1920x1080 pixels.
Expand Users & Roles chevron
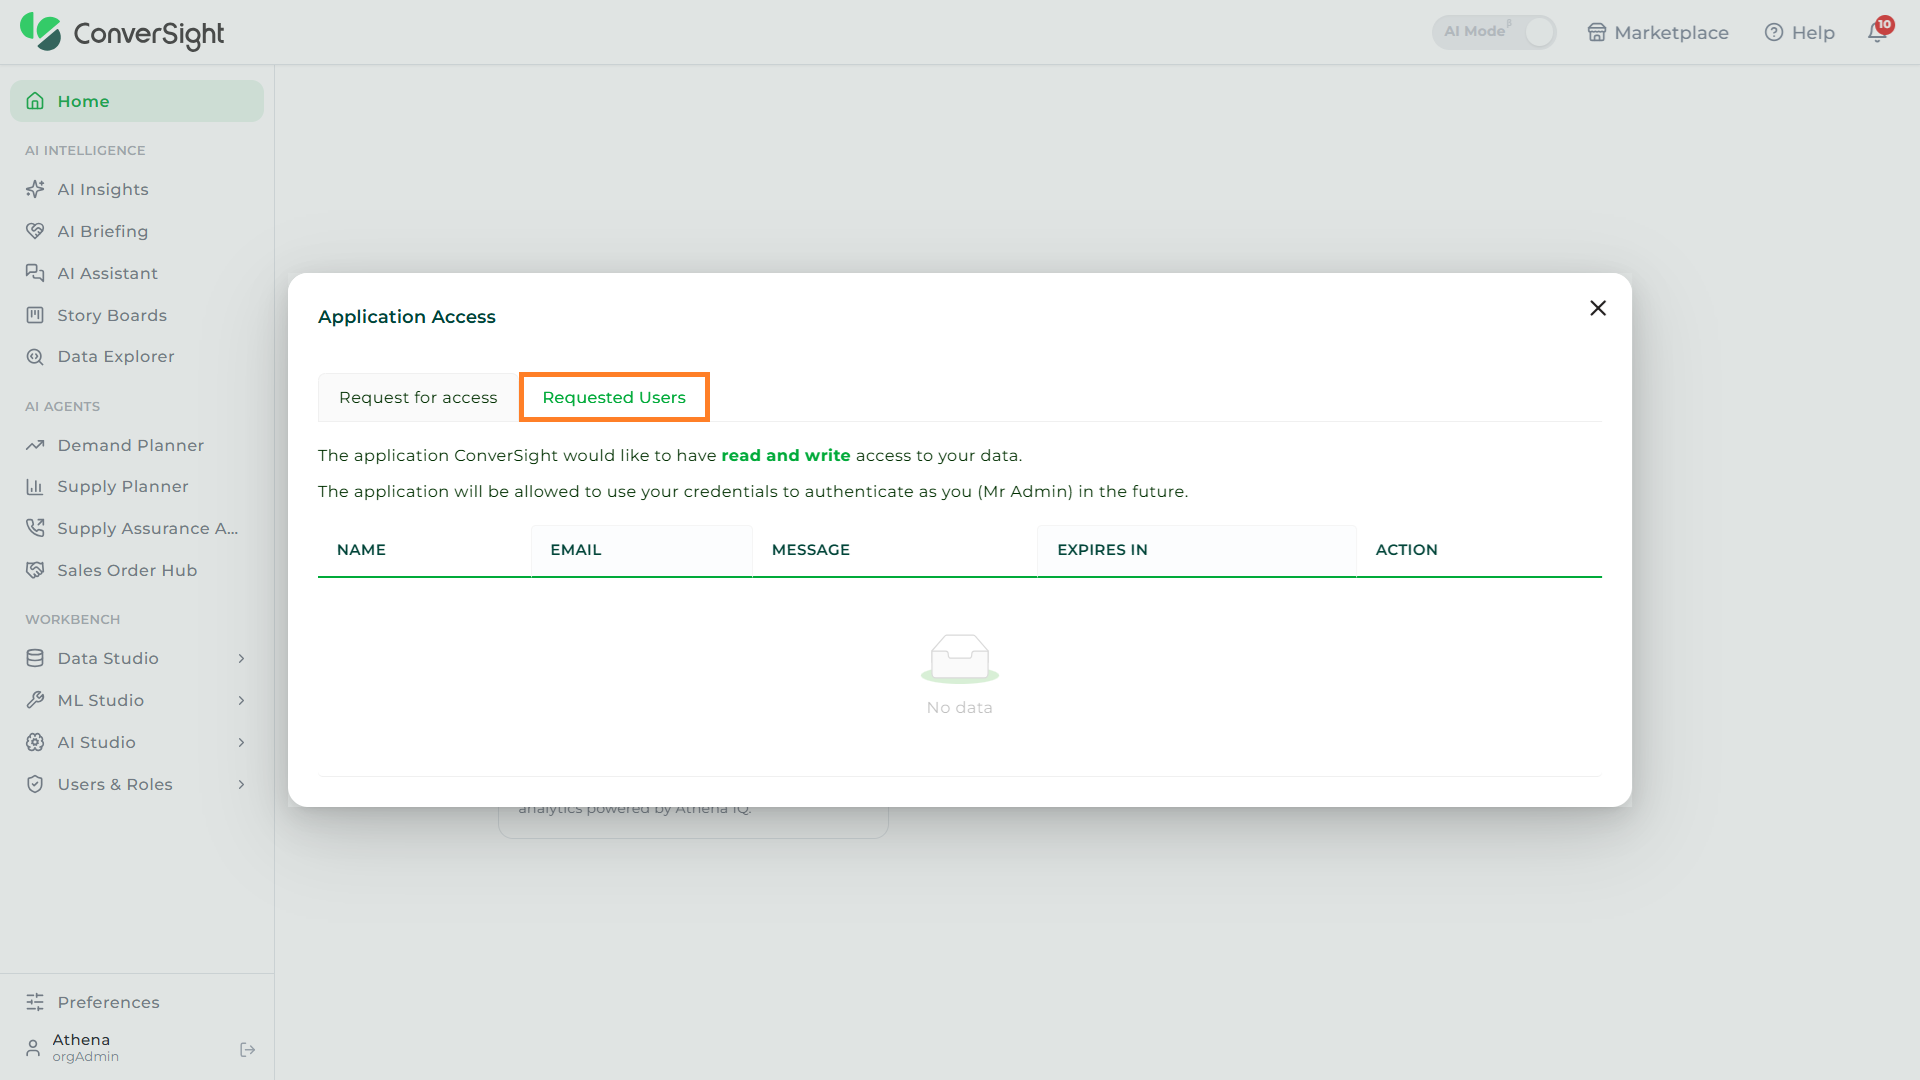pos(241,784)
